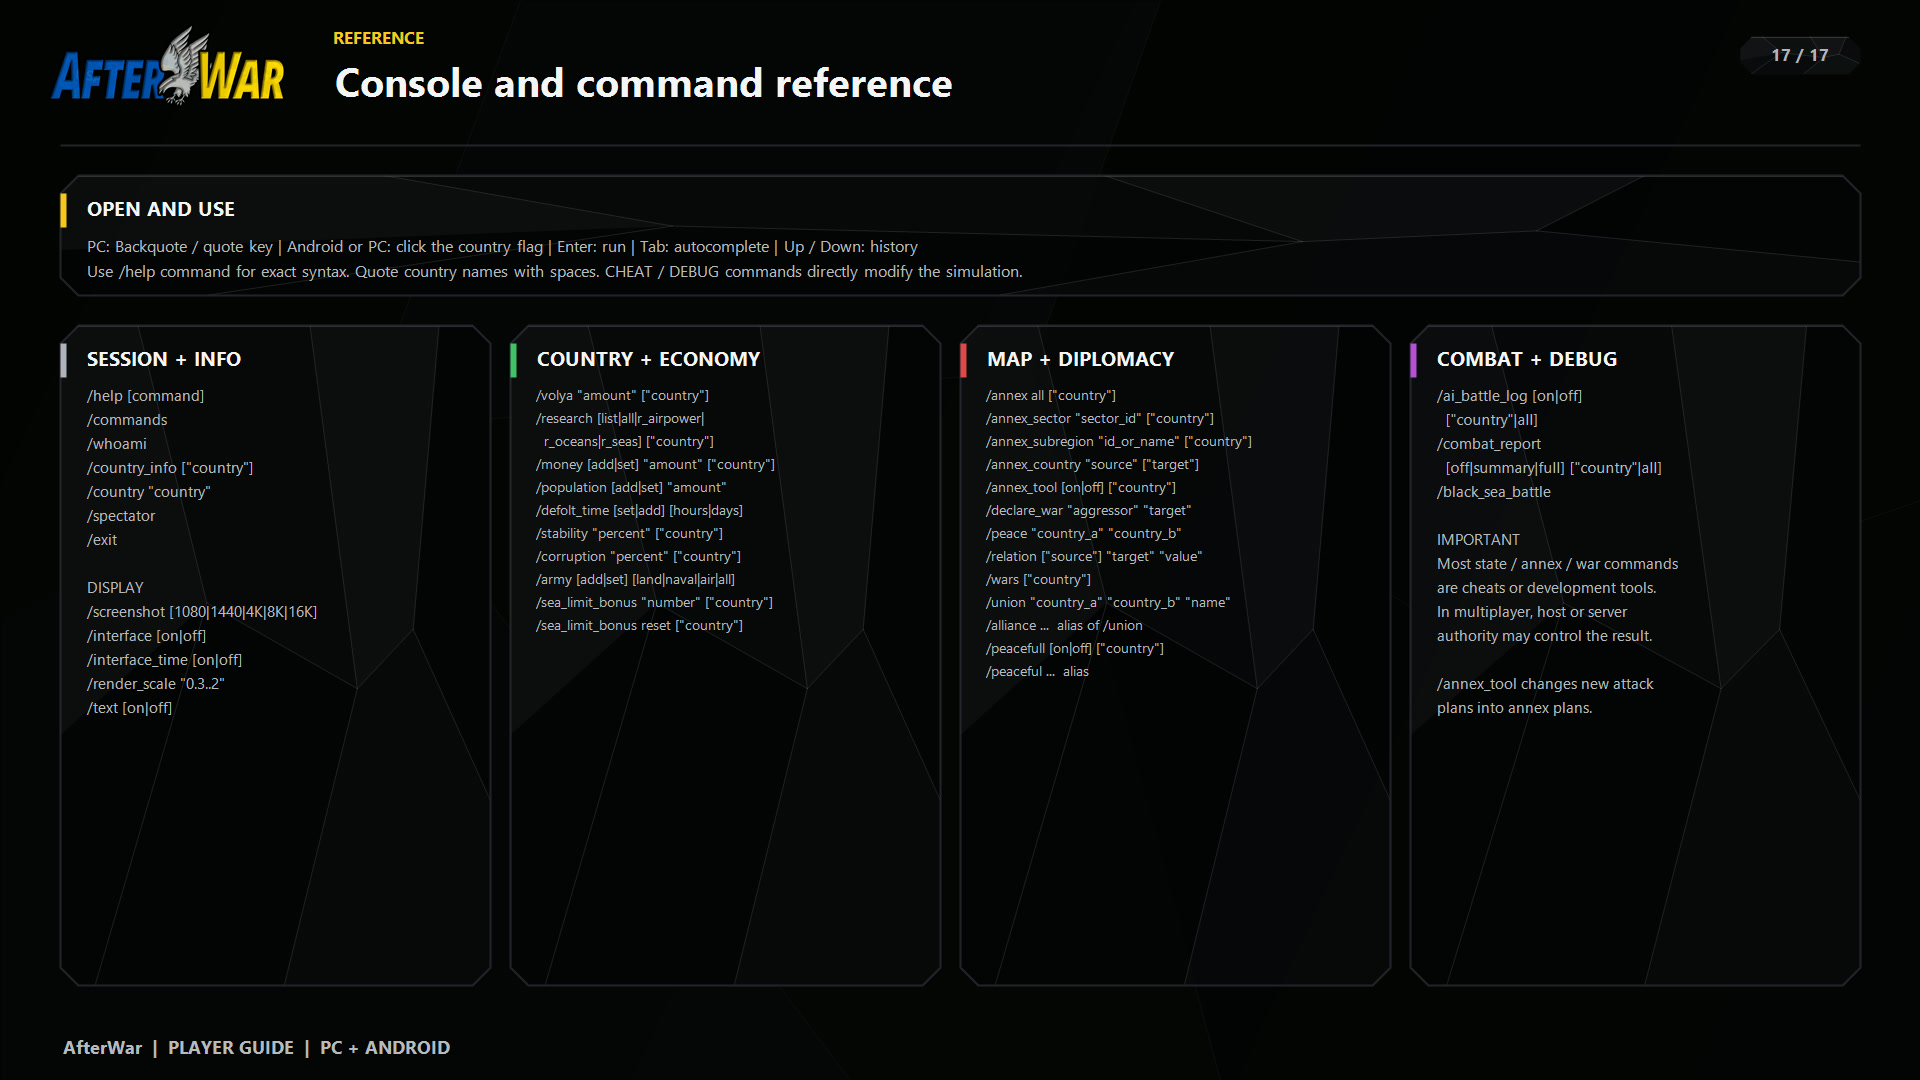Click the 'Most state / annex / war commands' line
This screenshot has width=1920, height=1080.
[1558, 564]
